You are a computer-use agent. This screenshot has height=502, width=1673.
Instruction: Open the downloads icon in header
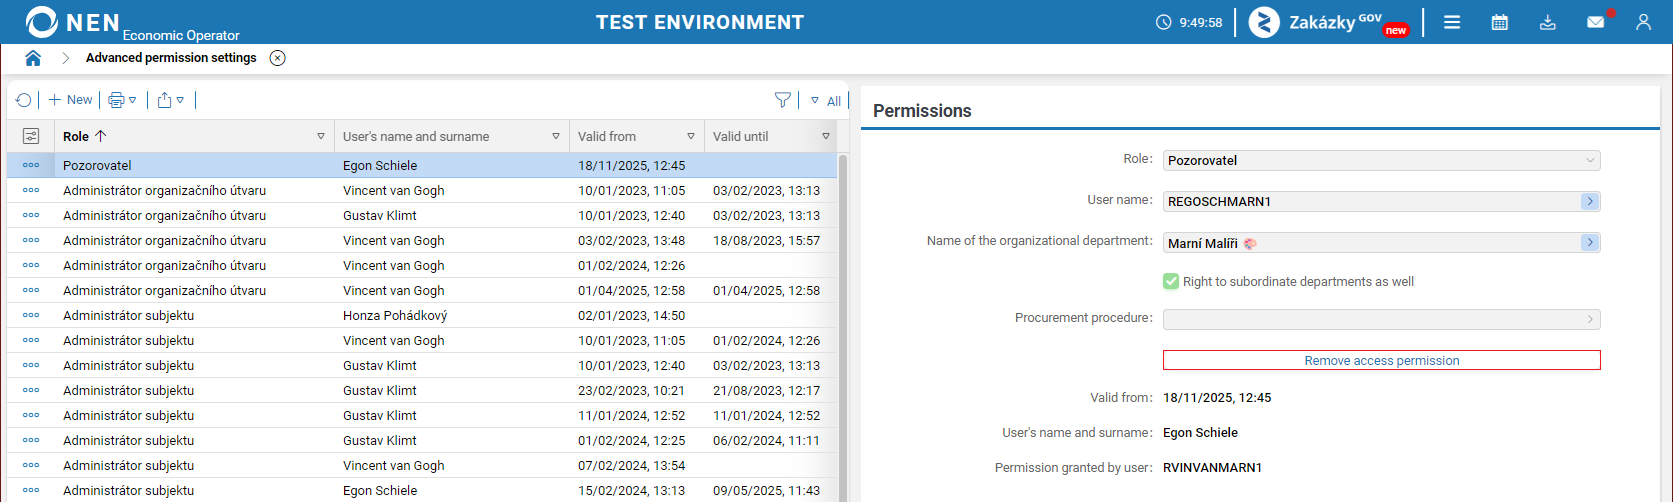click(x=1548, y=22)
